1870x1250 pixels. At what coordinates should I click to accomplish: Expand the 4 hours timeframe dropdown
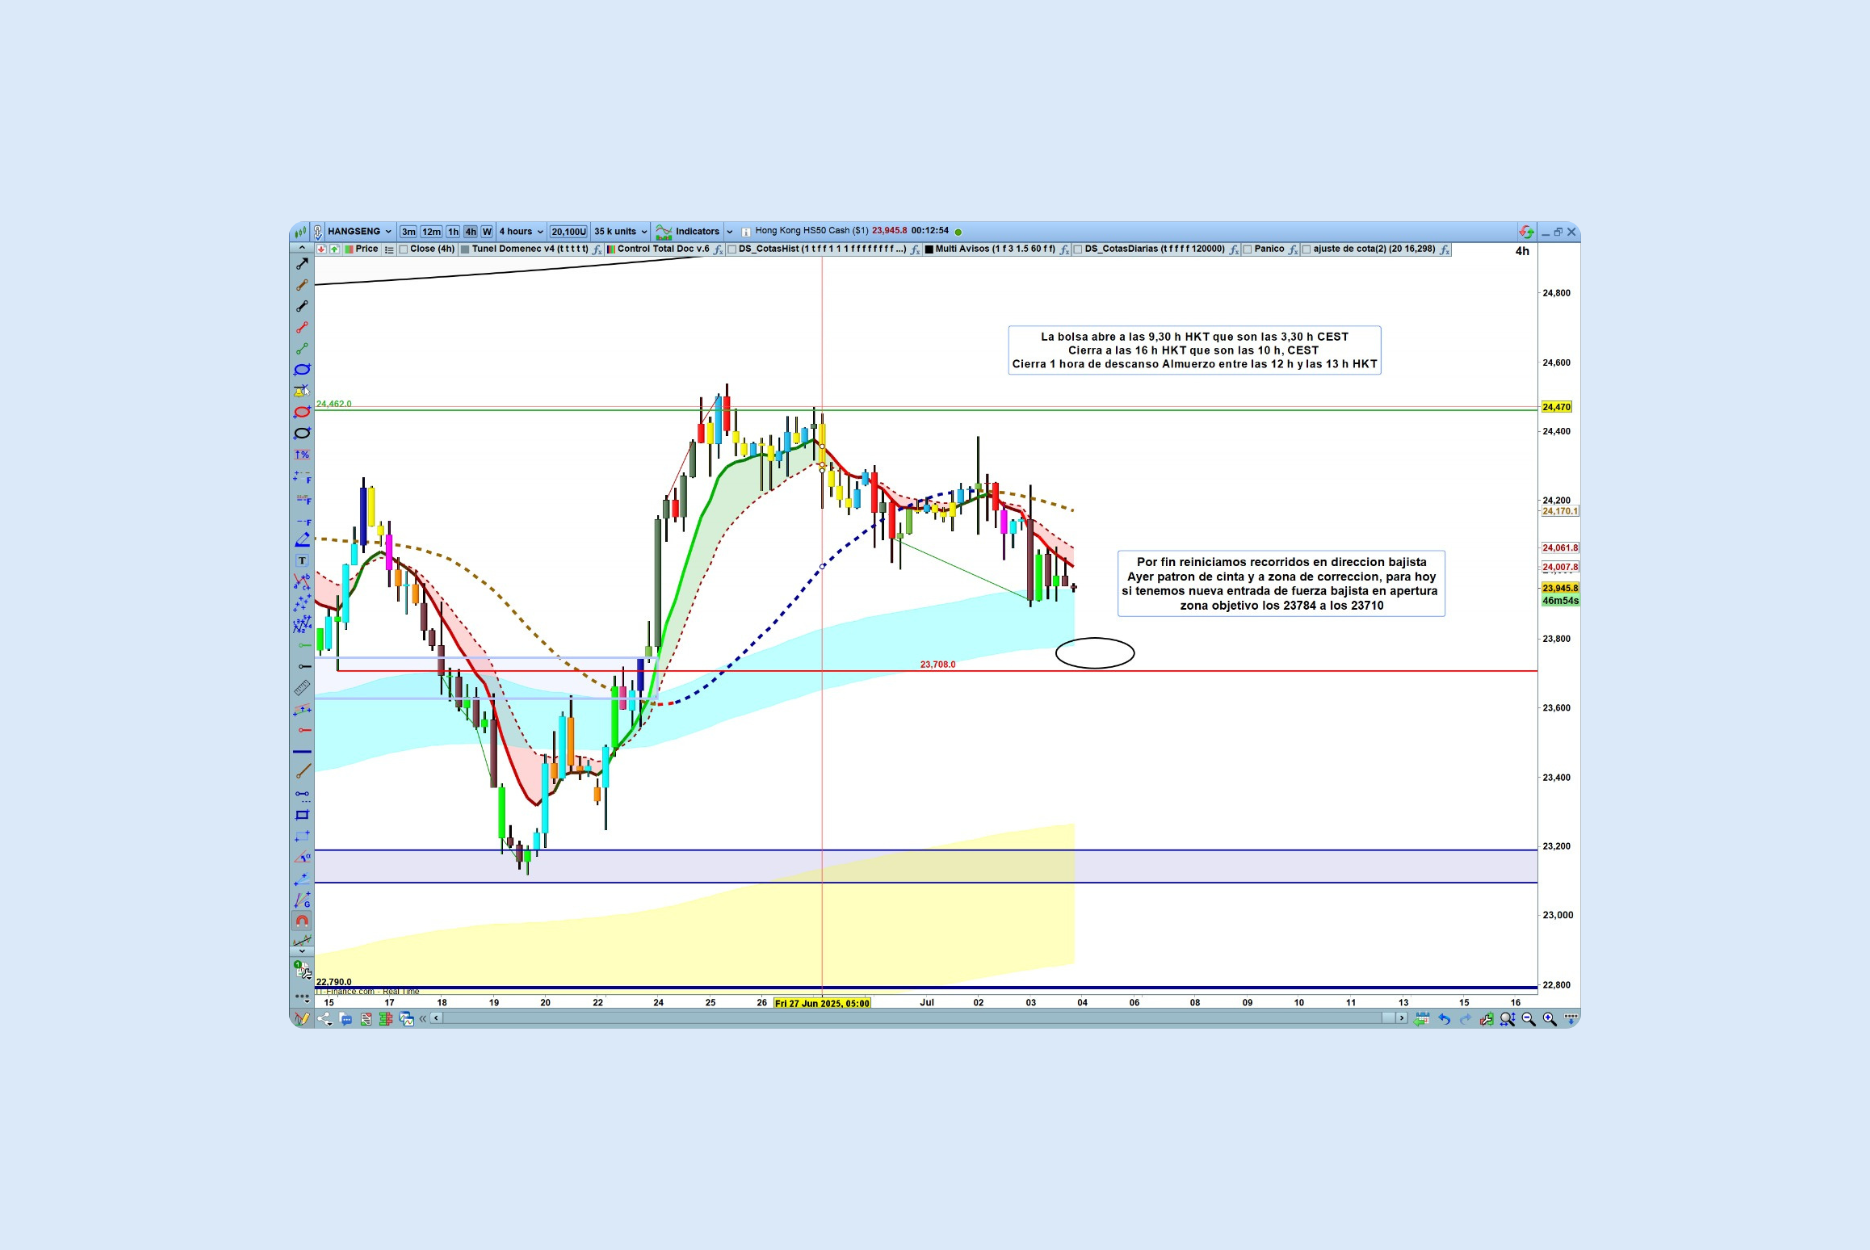(x=521, y=232)
